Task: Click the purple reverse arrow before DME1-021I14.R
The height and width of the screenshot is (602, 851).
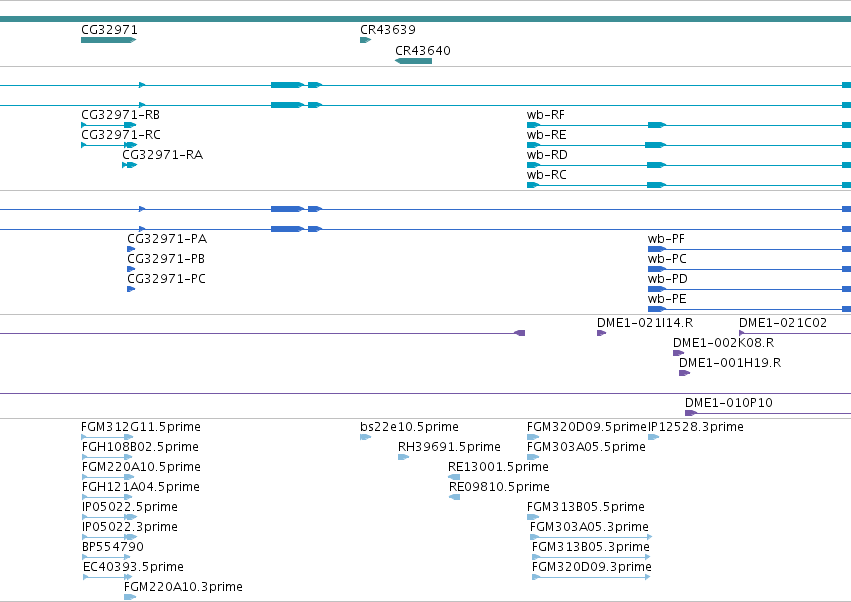Action: tap(519, 333)
